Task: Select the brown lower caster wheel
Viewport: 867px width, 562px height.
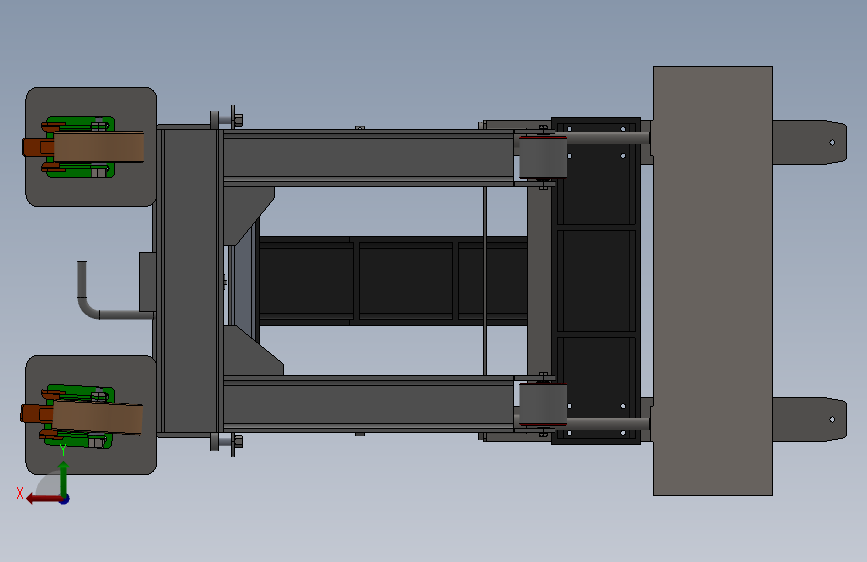Action: 97,418
